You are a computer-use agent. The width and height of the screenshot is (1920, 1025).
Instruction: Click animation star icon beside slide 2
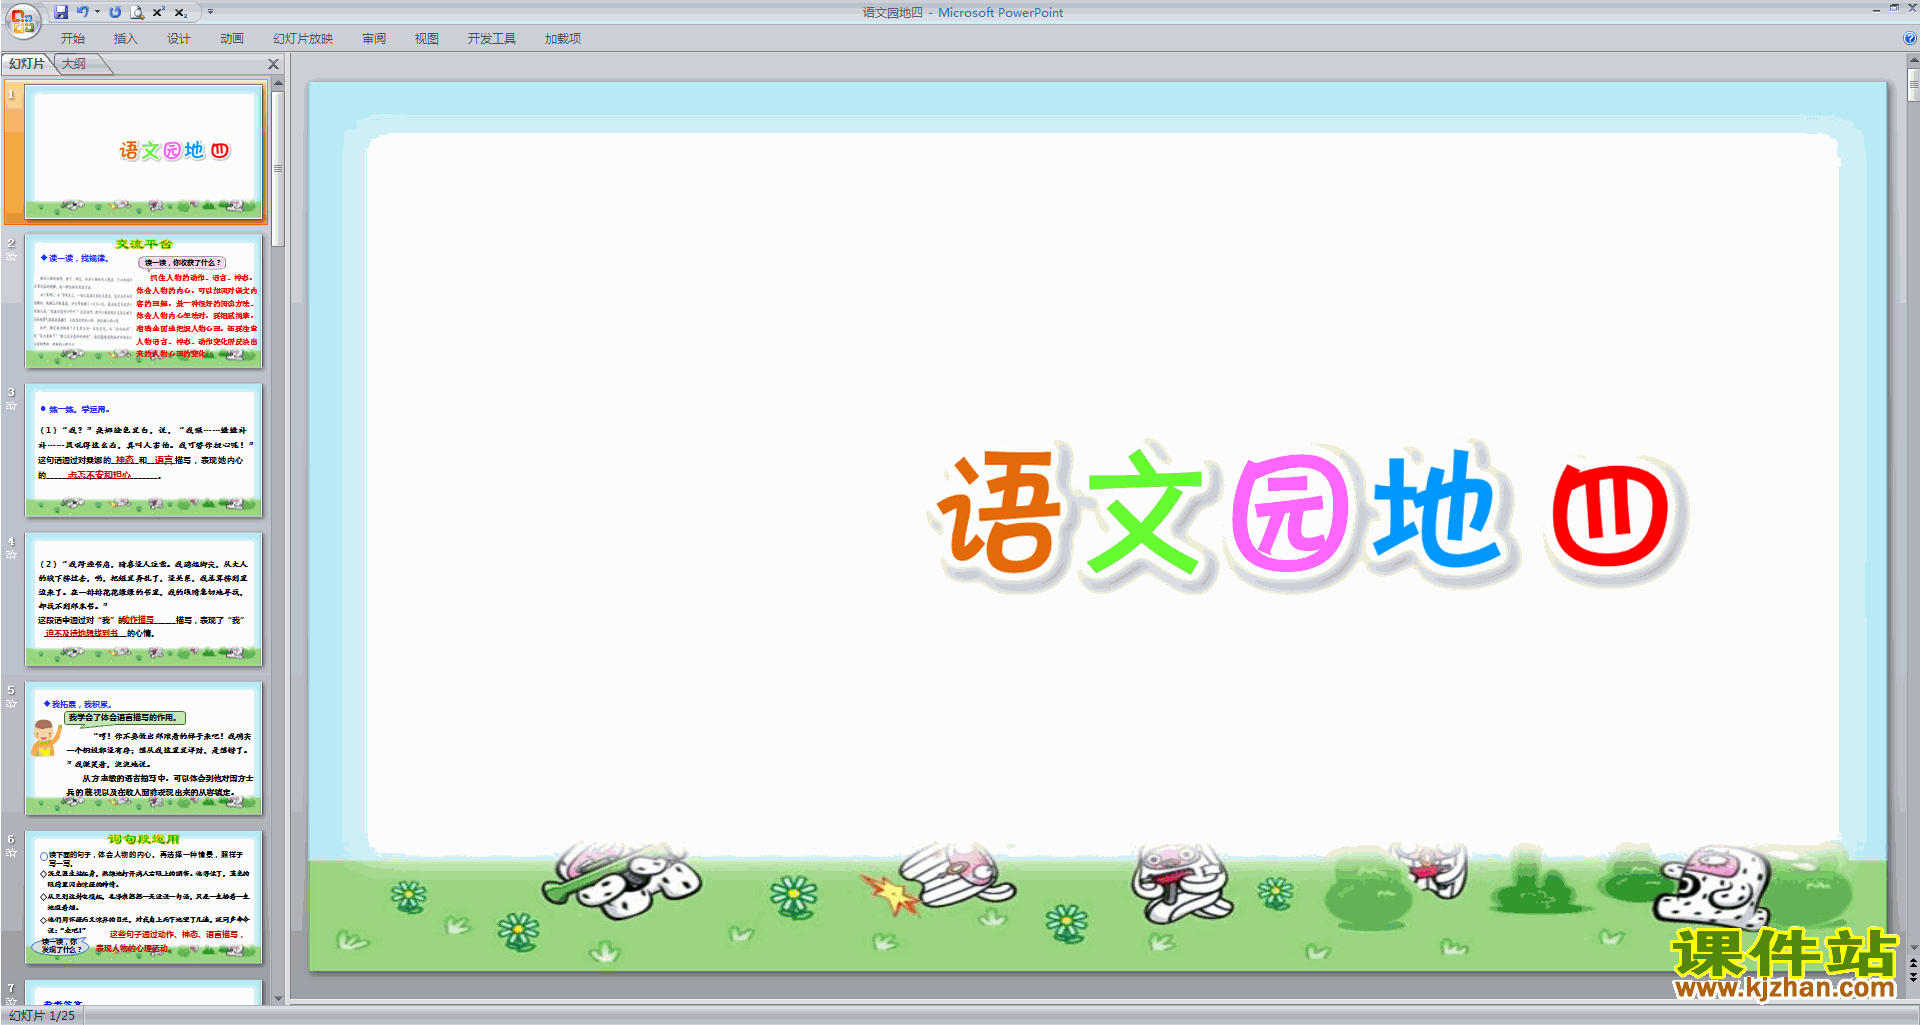click(11, 257)
